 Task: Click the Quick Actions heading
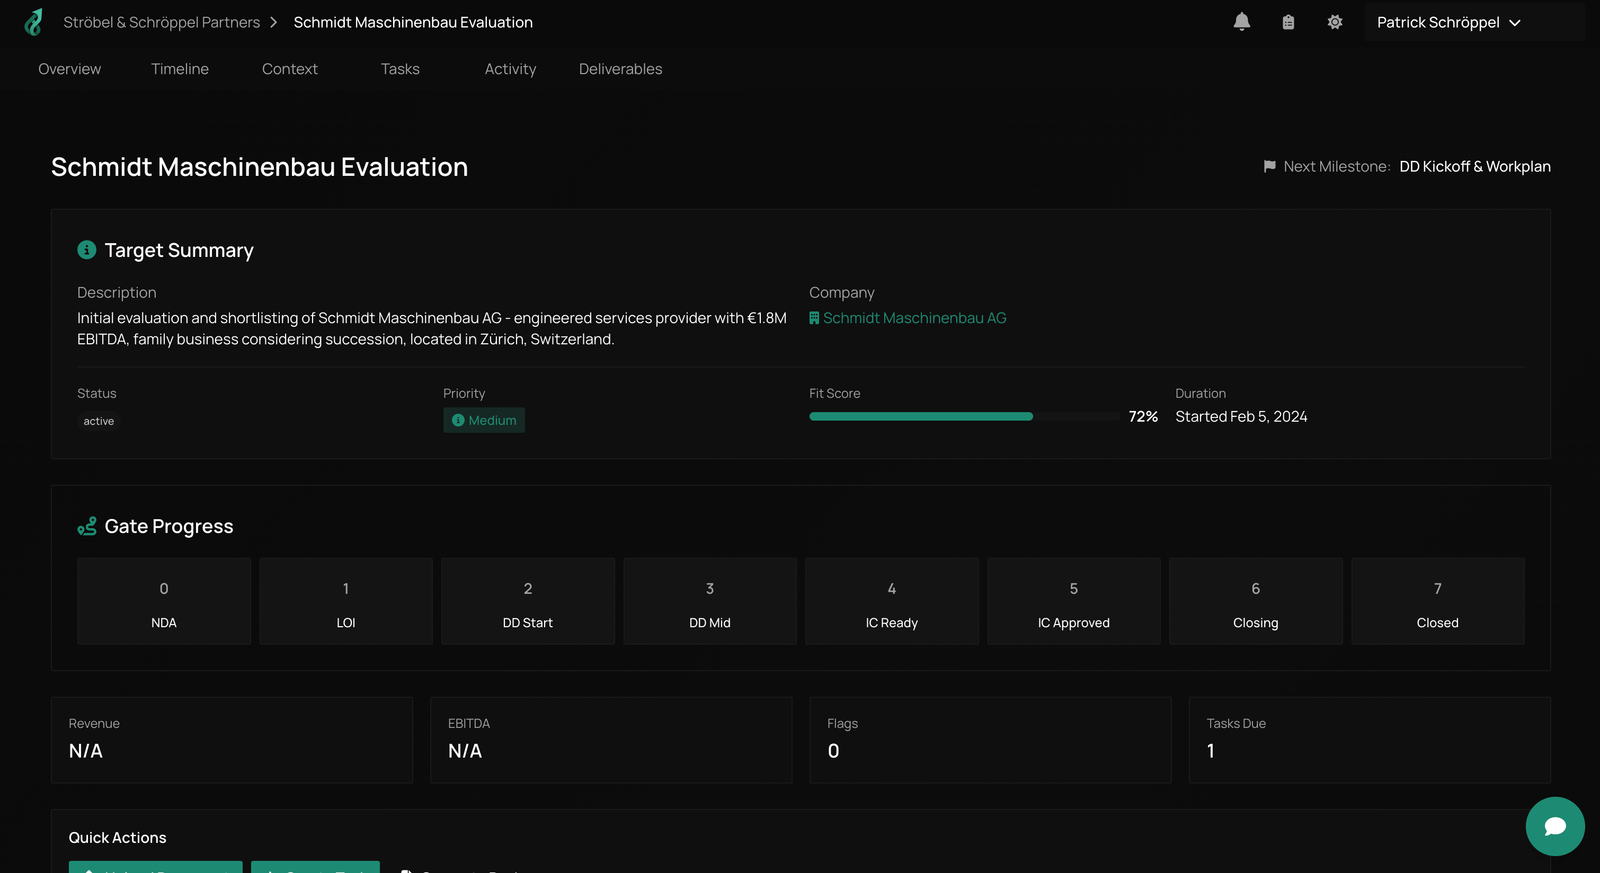[x=117, y=838]
